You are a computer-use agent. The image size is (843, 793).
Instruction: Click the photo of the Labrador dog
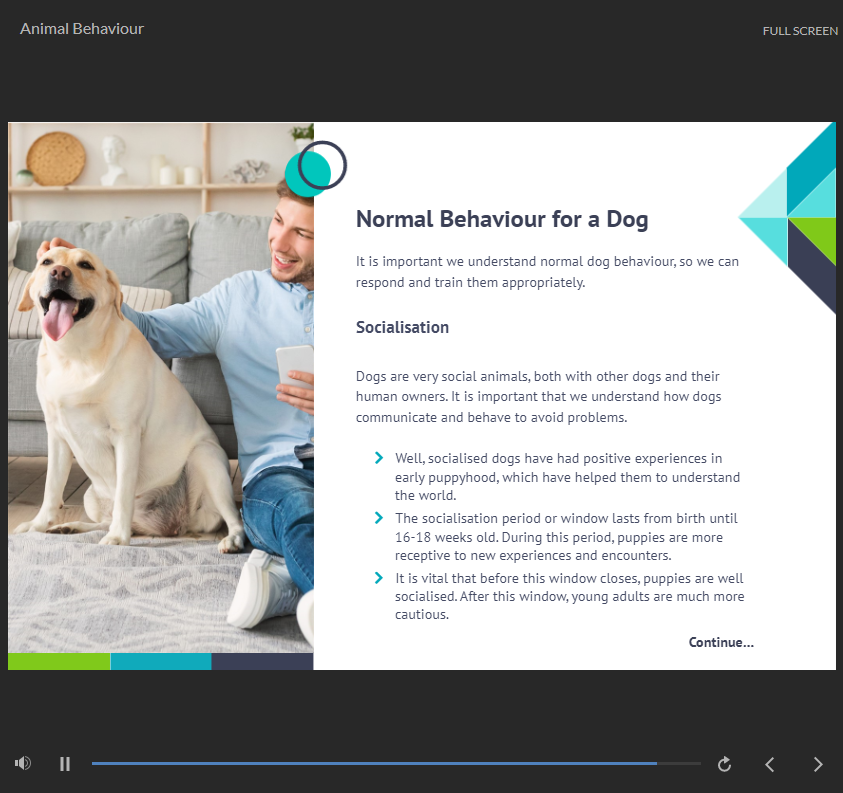[110, 380]
